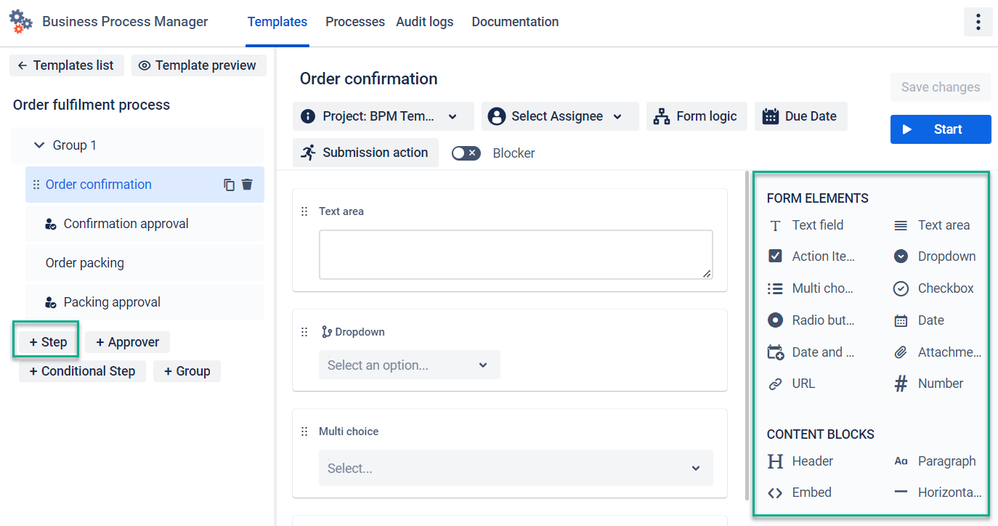Insert a Paragraph content block
Screen dimensions: 998x526
pyautogui.click(x=936, y=461)
